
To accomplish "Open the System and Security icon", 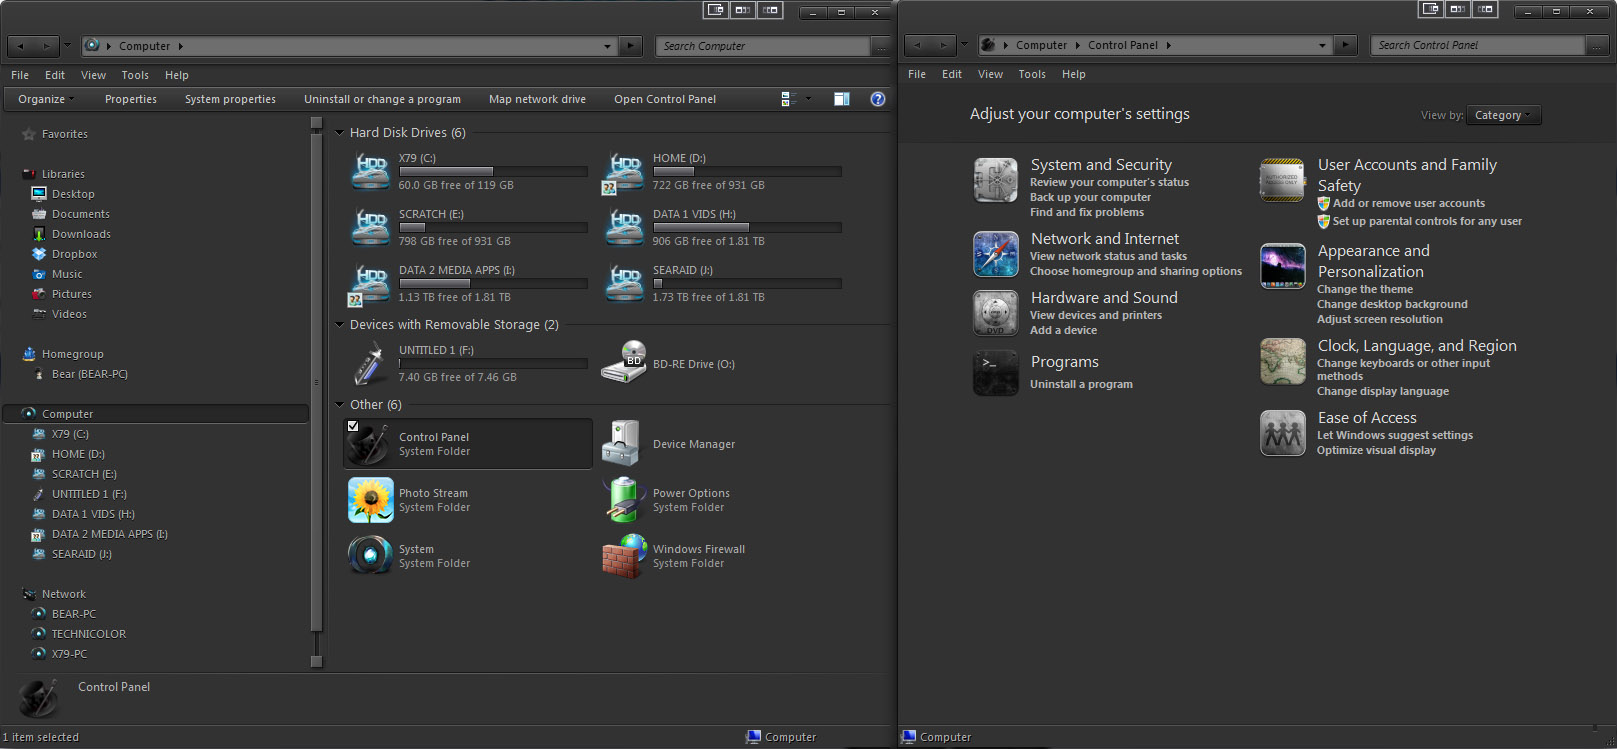I will click(995, 181).
